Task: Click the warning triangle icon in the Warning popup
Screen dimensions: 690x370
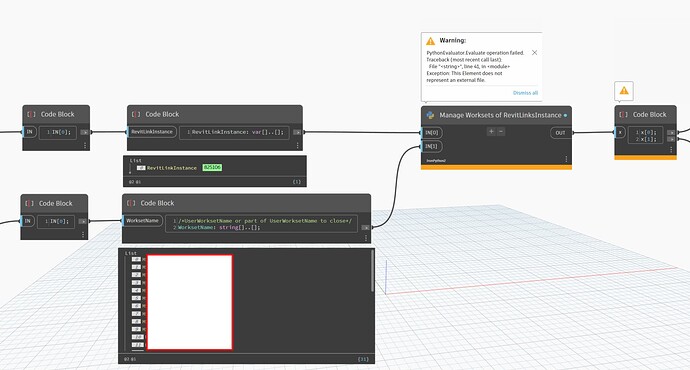Action: [x=430, y=41]
